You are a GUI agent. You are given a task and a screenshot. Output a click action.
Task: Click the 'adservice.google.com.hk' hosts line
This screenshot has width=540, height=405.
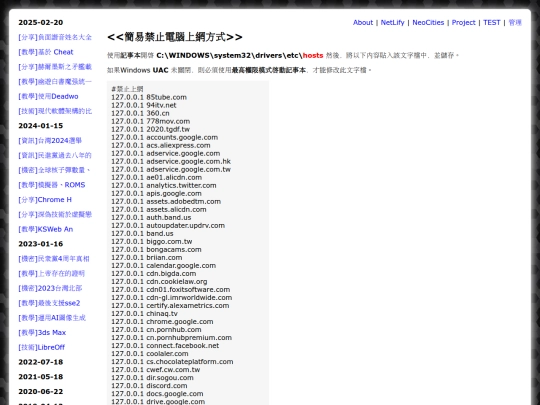(x=171, y=162)
